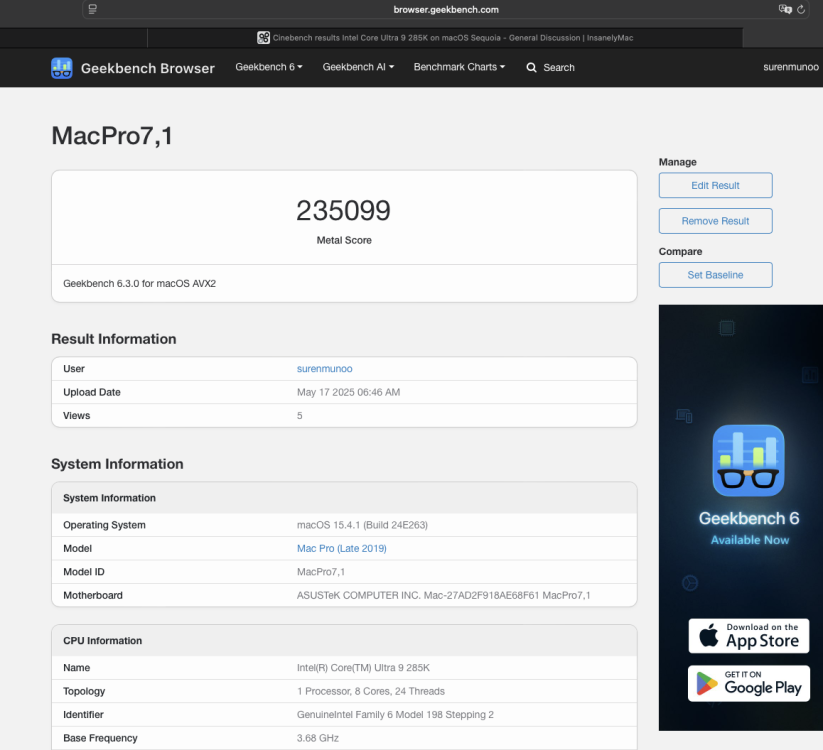This screenshot has height=750, width=823.
Task: Open the Geekbench AI dropdown menu
Action: tap(358, 67)
